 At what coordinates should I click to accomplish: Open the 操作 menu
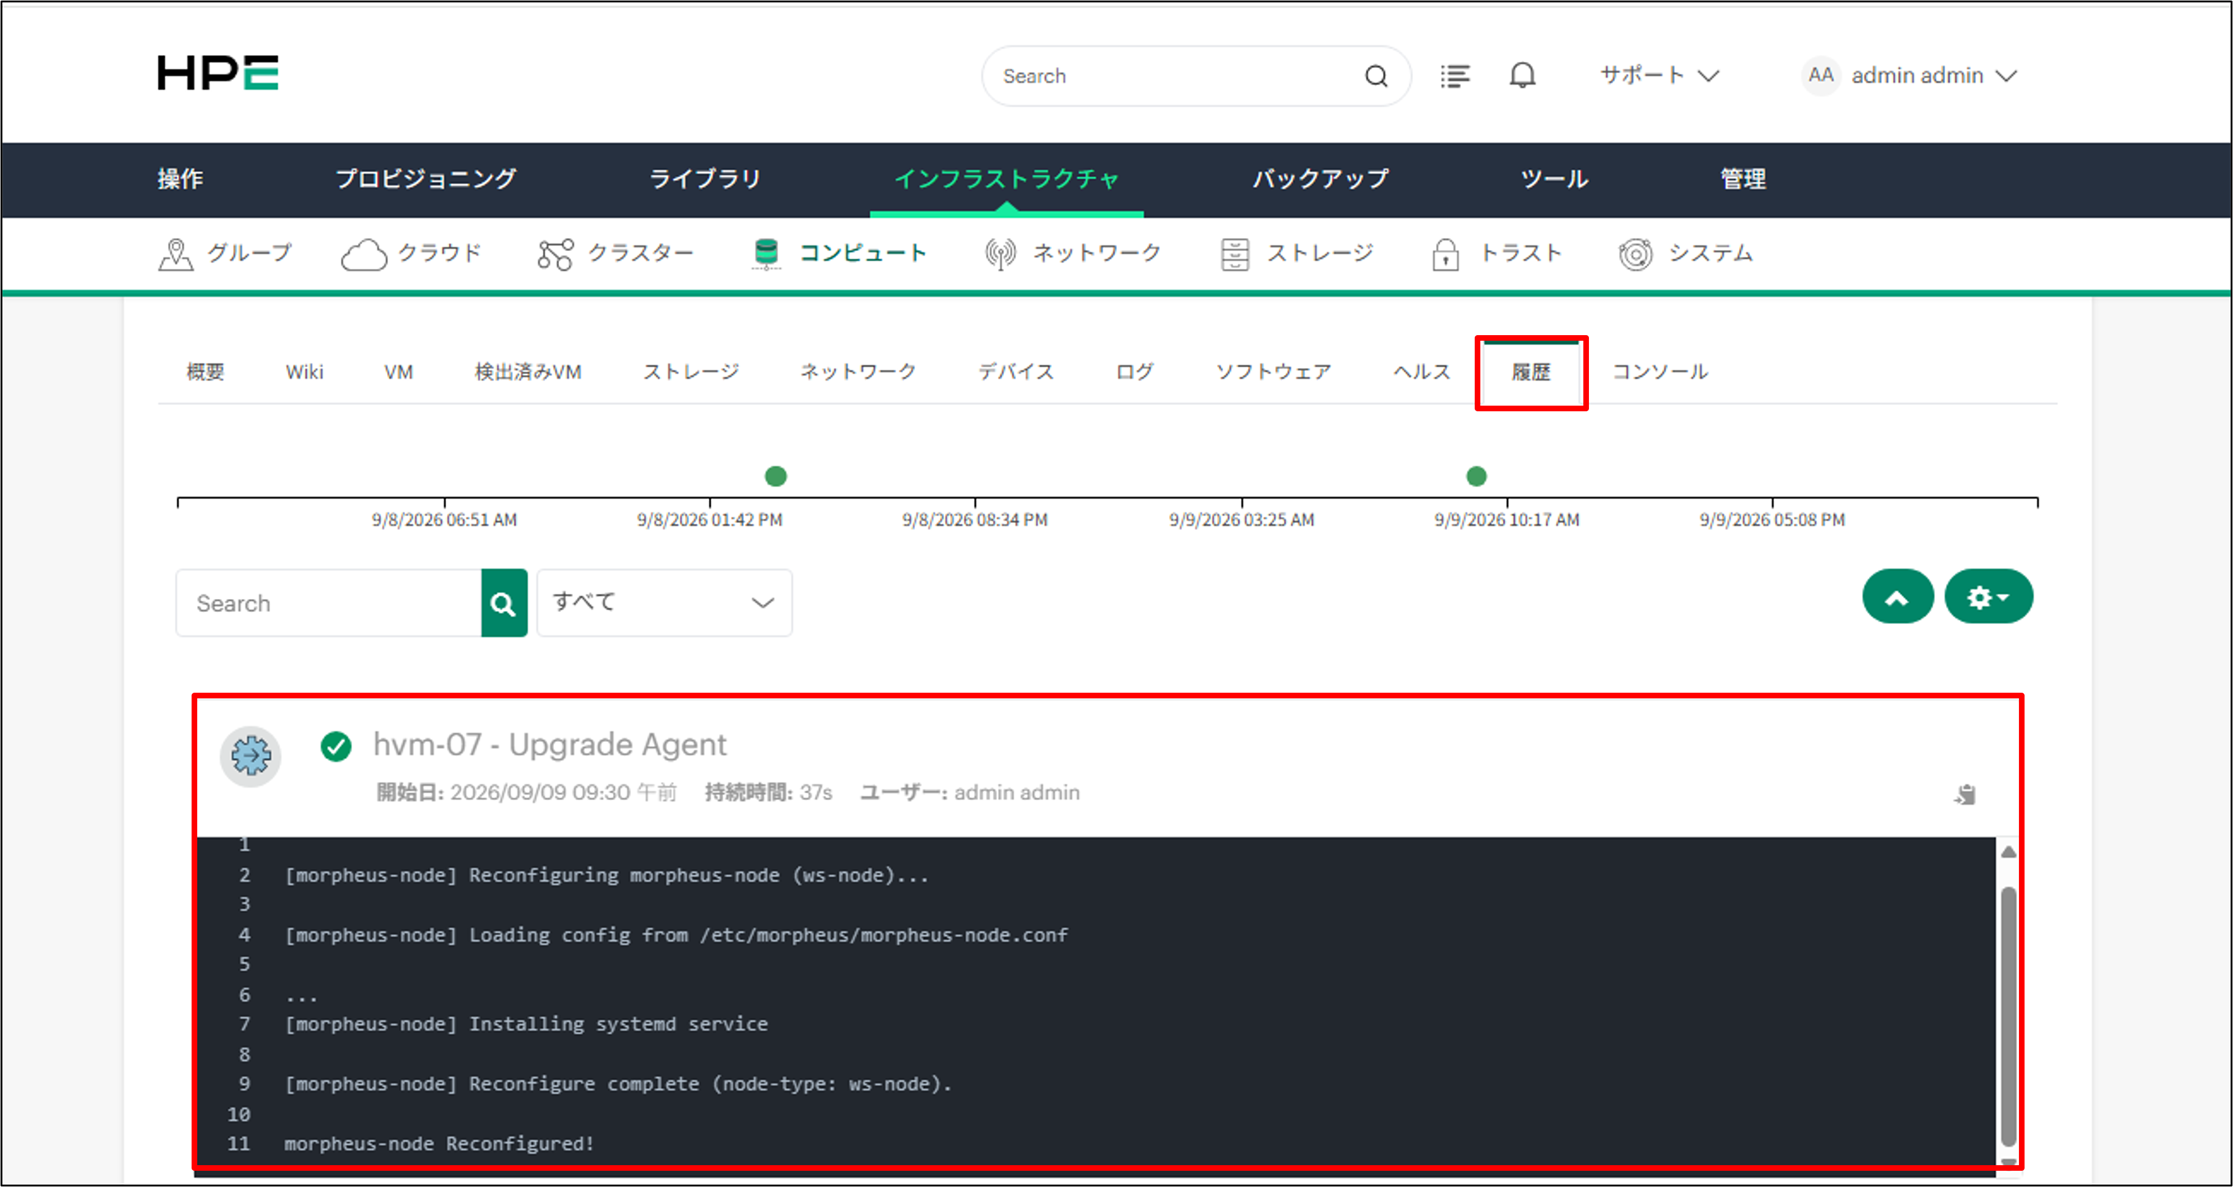pyautogui.click(x=180, y=179)
